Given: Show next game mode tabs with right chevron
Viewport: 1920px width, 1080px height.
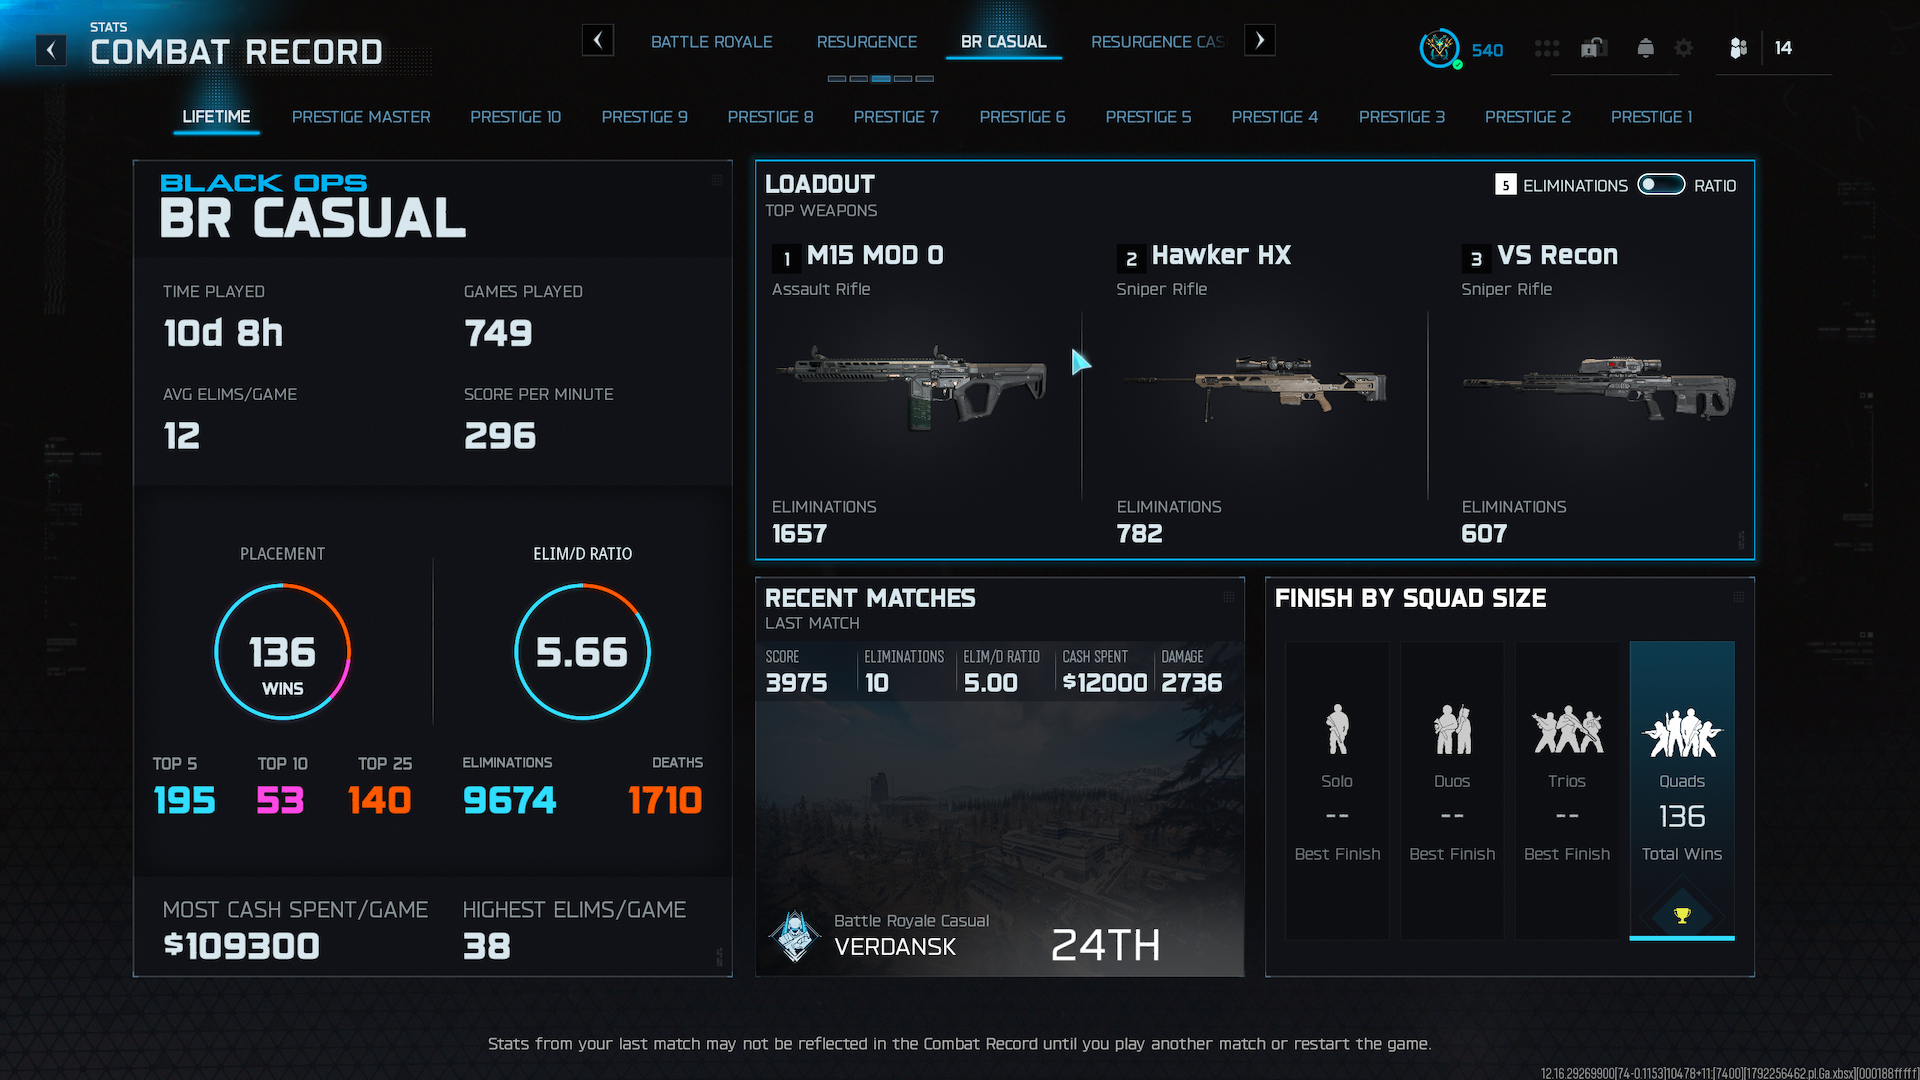Looking at the screenshot, I should point(1260,40).
